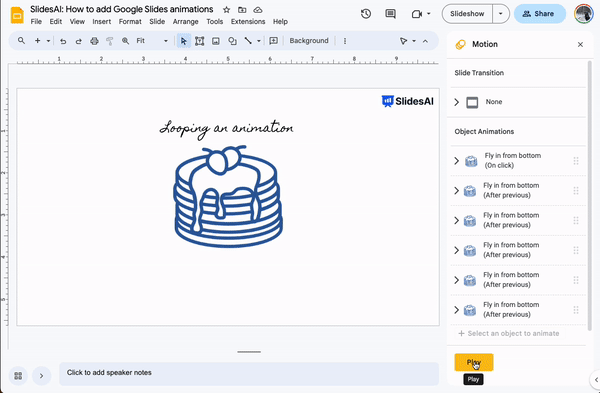
Task: Click the Motion panel scrollbar
Action: coord(590,195)
